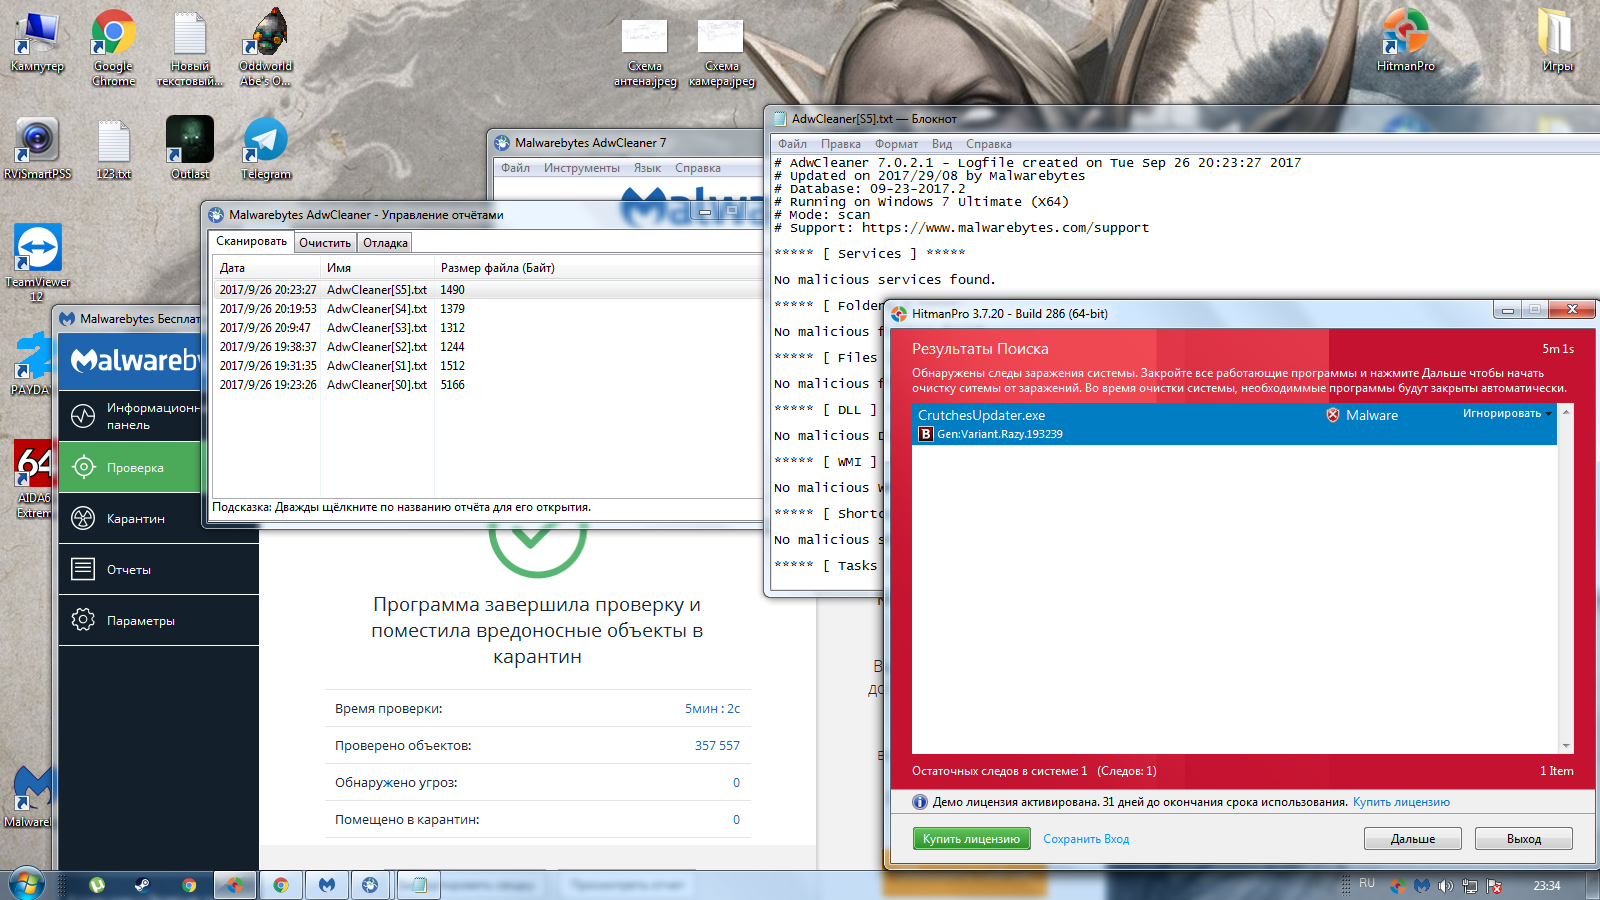Click the Malwarebytes tray icon
This screenshot has width=1600, height=900.
(x=1422, y=886)
